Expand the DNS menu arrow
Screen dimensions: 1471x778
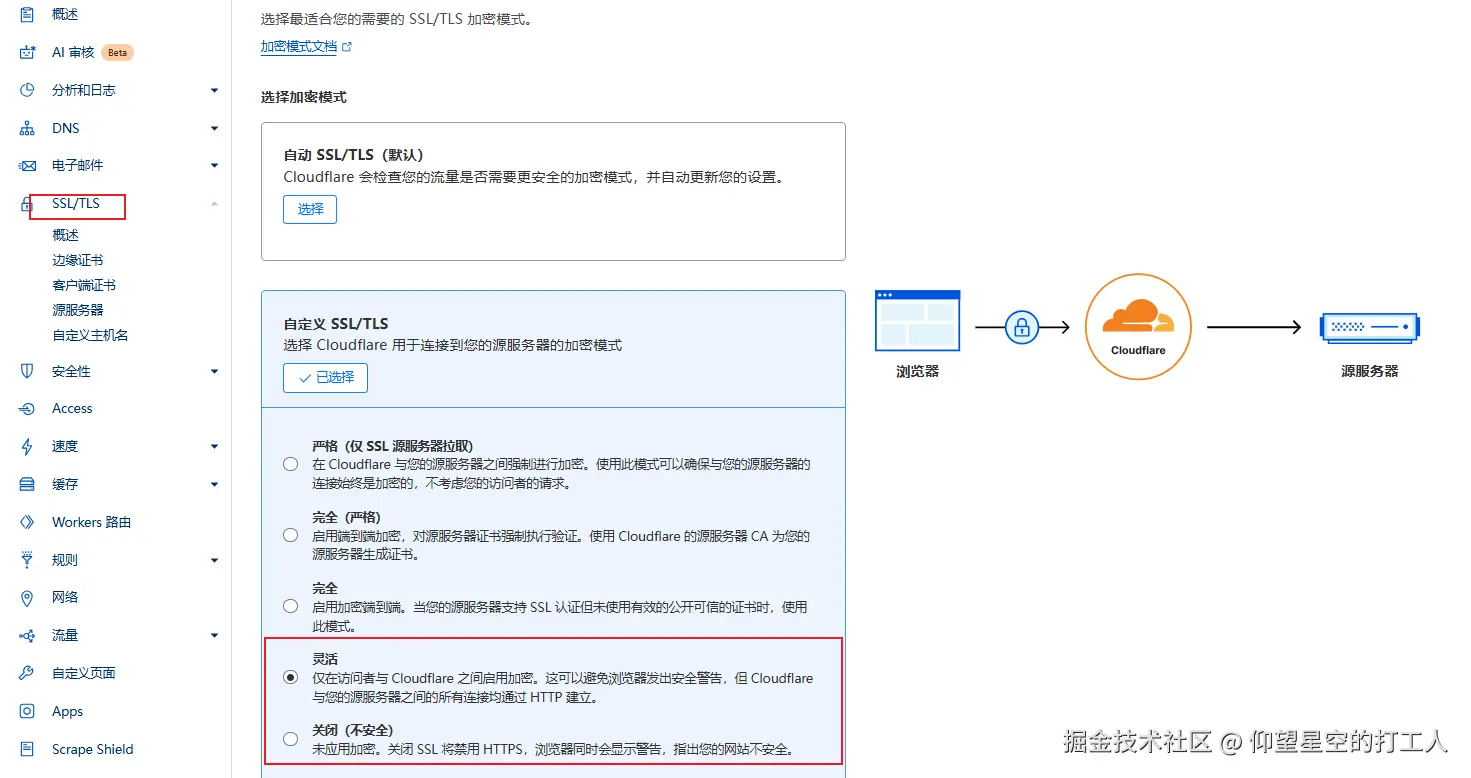(214, 128)
